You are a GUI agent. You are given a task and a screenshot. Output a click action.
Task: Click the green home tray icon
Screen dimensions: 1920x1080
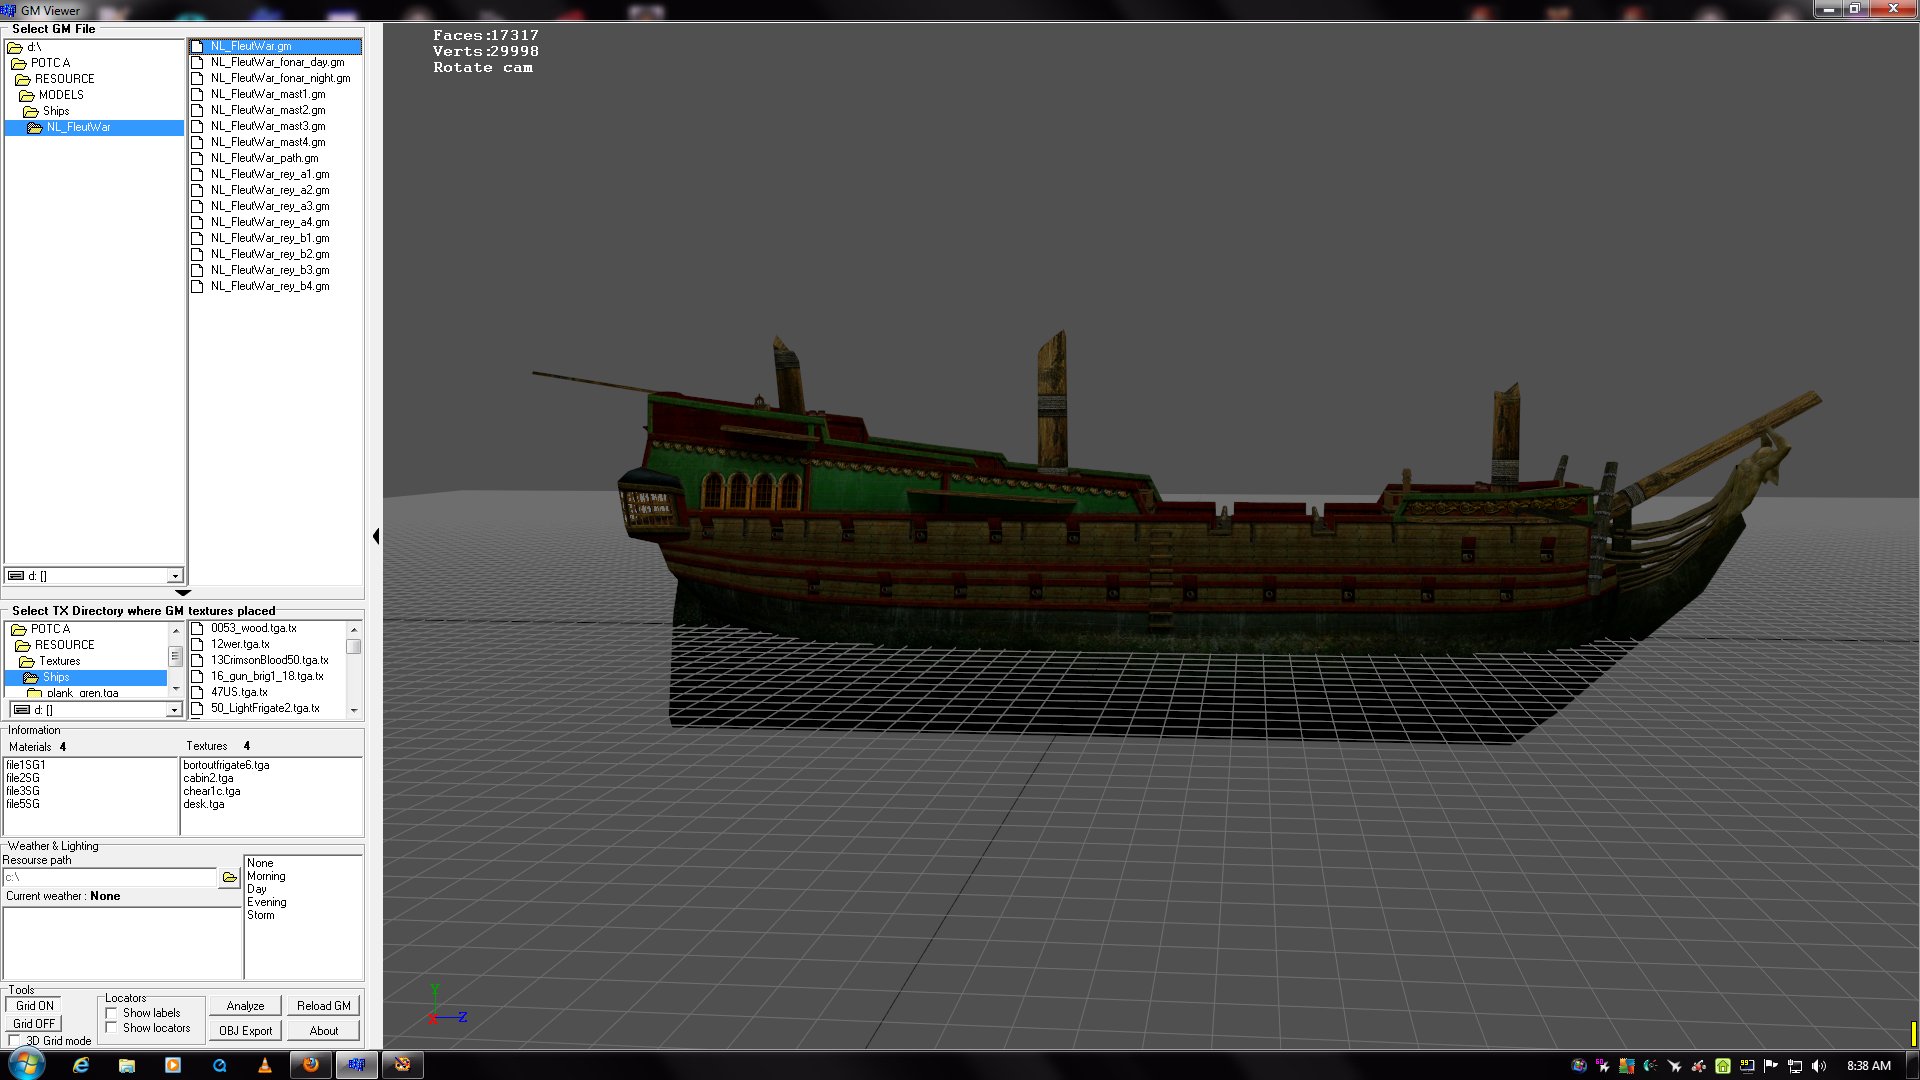coord(1723,1066)
